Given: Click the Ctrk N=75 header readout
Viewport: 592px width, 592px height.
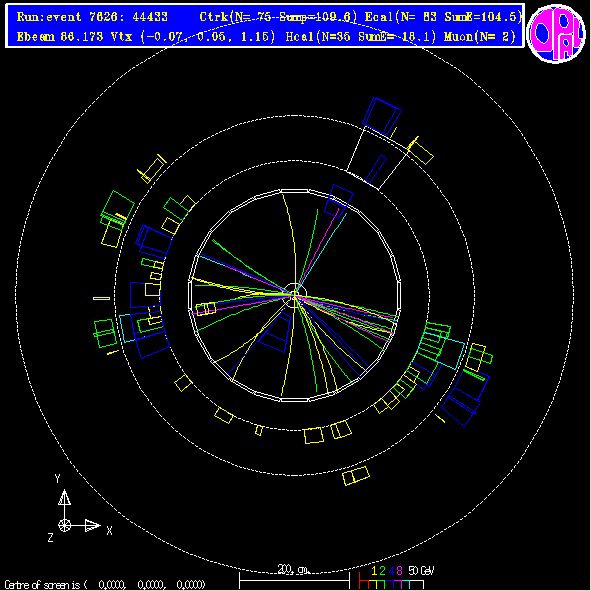Looking at the screenshot, I should coord(278,17).
